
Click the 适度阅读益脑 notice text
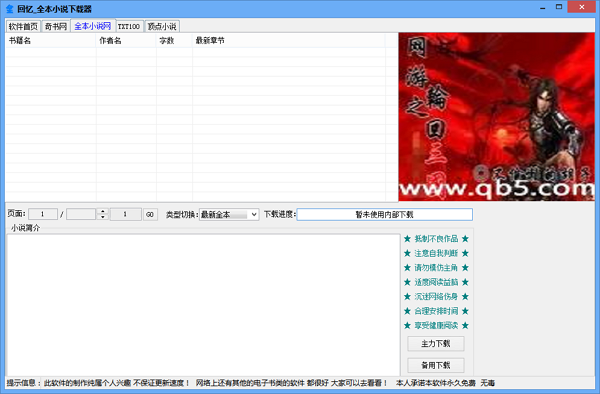point(436,282)
